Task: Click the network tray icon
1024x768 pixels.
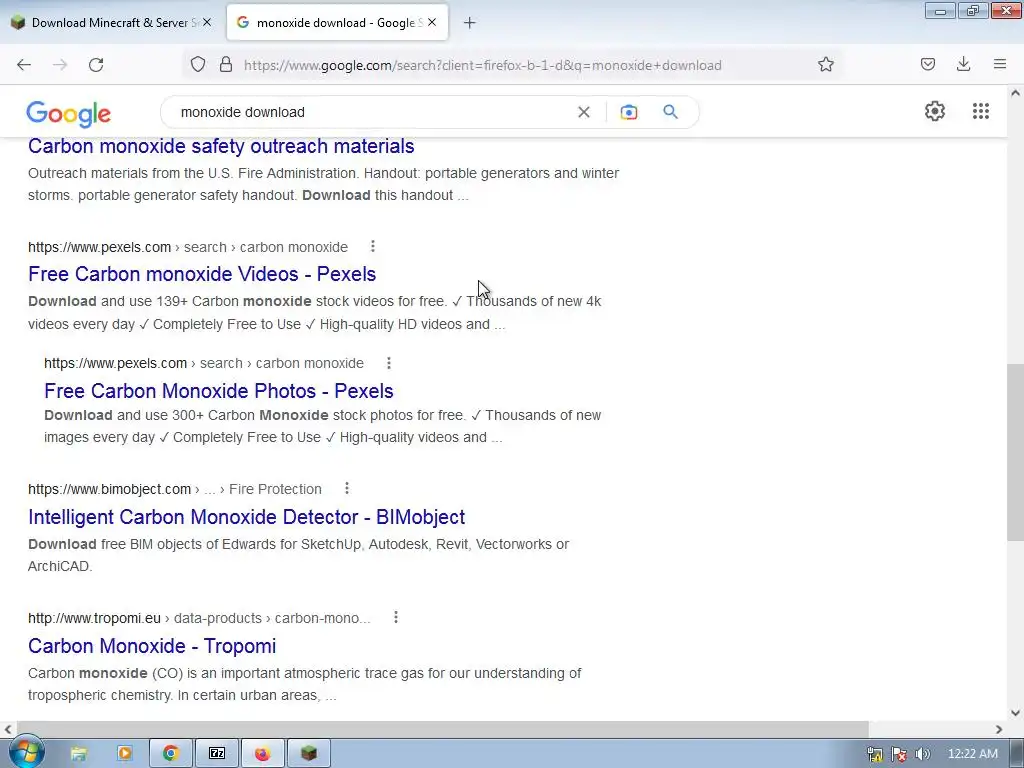Action: coord(874,754)
